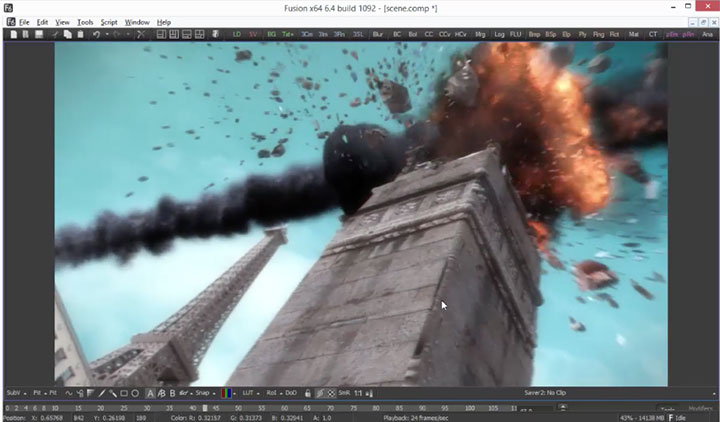720x422 pixels.
Task: Toggle the B buffer view button
Action: 172,393
